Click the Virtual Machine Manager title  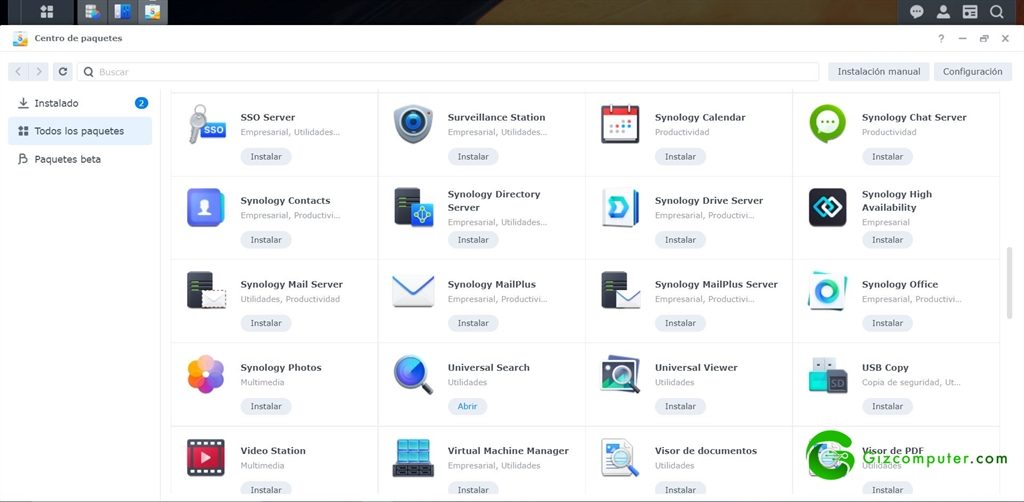point(508,450)
